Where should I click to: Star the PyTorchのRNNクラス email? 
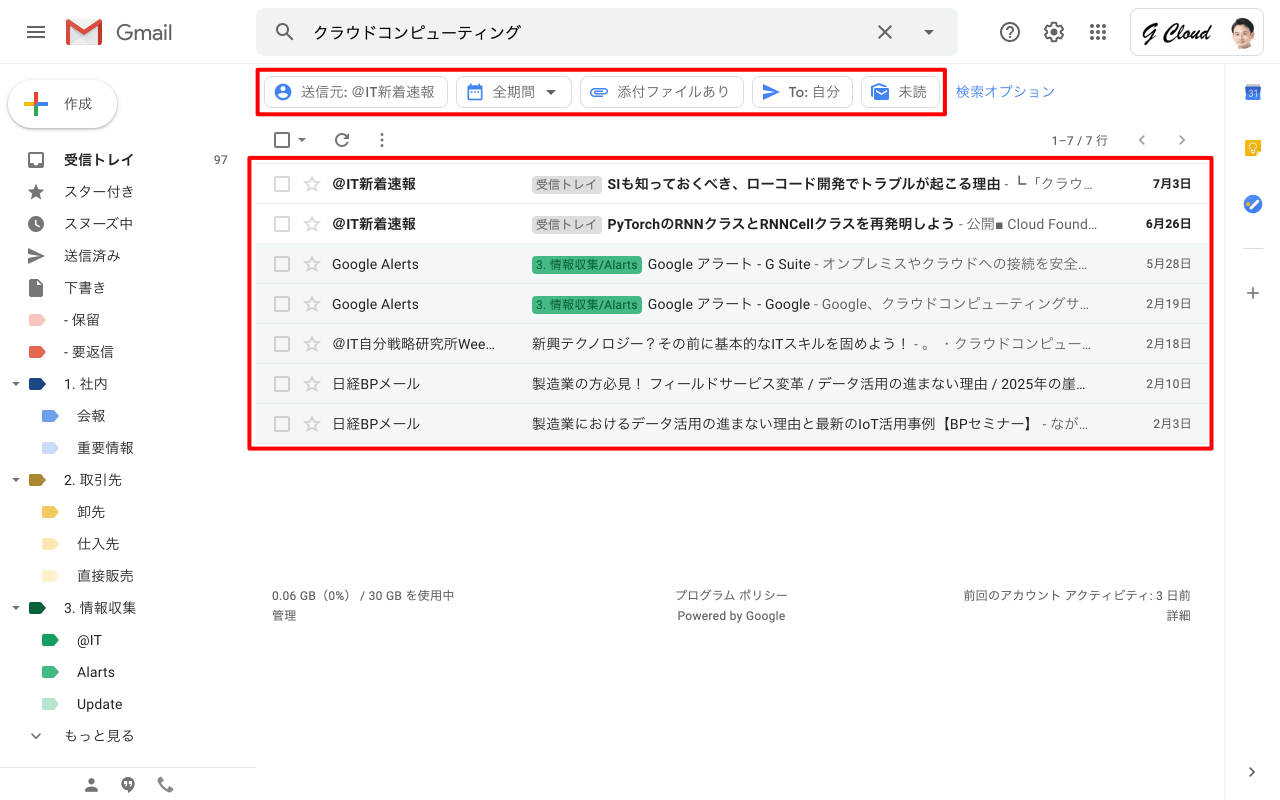pos(312,224)
